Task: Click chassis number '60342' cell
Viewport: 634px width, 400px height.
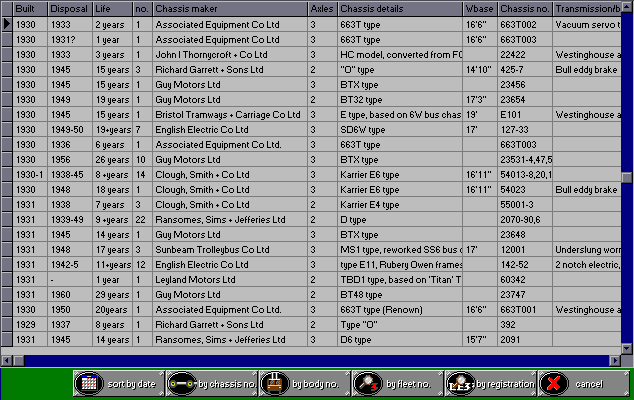Action: click(525, 279)
